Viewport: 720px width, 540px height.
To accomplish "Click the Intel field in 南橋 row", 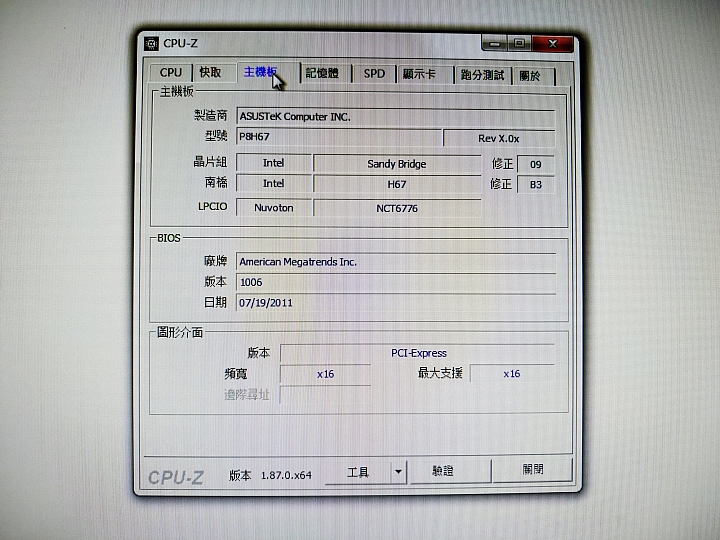I will point(274,184).
